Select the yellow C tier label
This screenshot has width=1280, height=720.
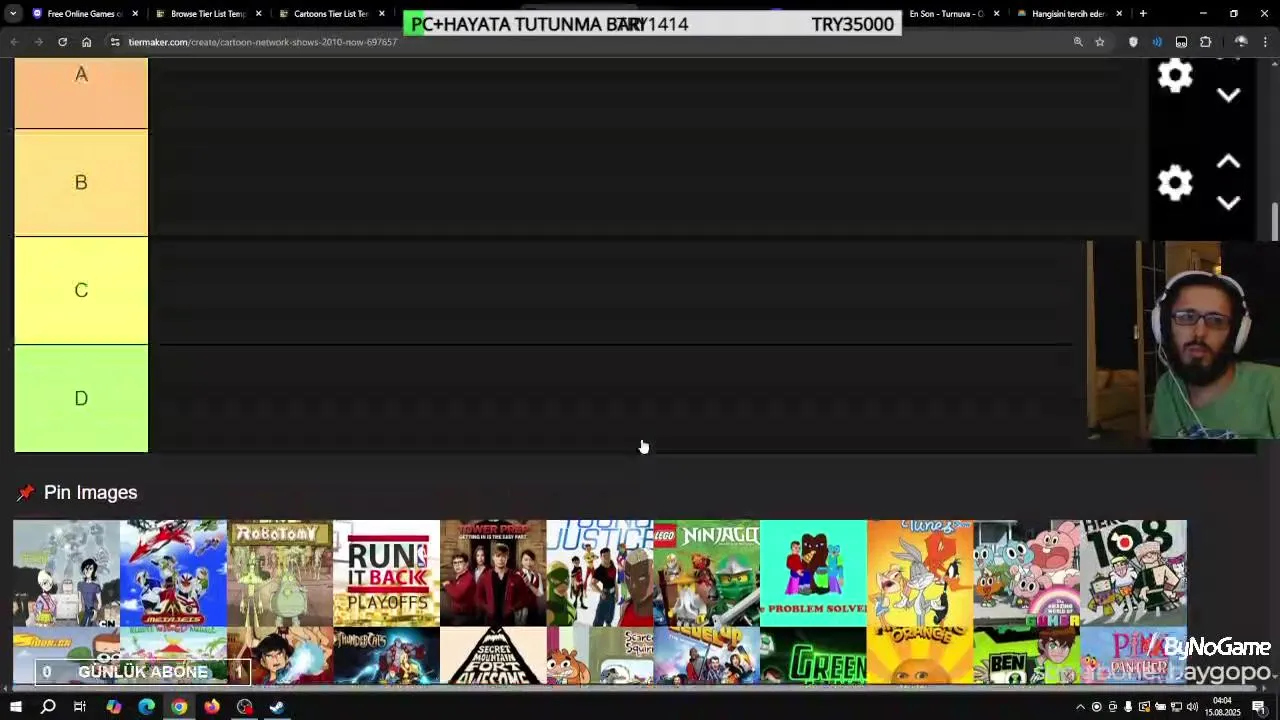pos(81,291)
